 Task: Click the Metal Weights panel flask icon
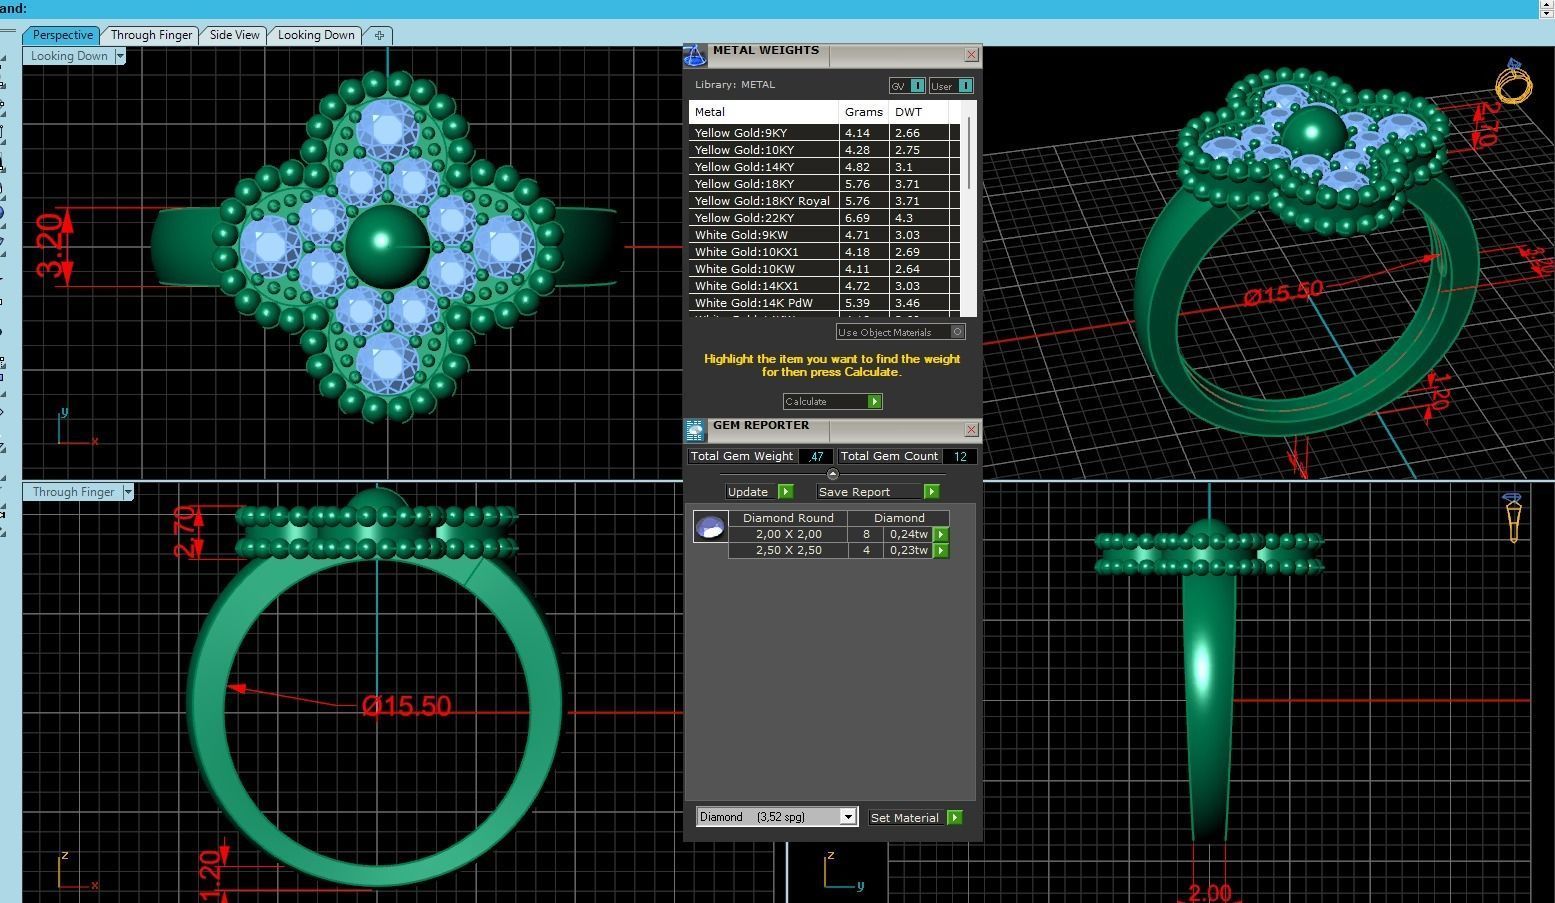tap(695, 56)
